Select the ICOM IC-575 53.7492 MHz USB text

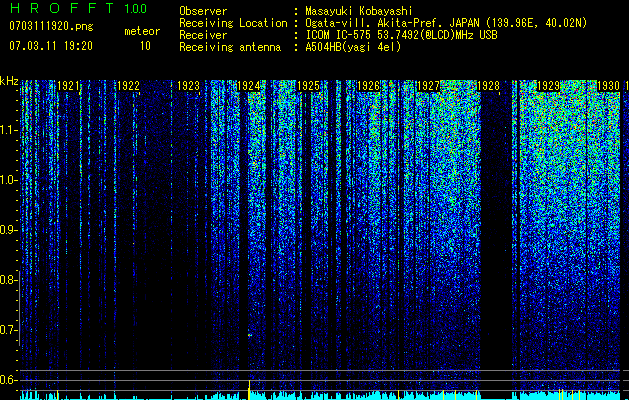(401, 35)
